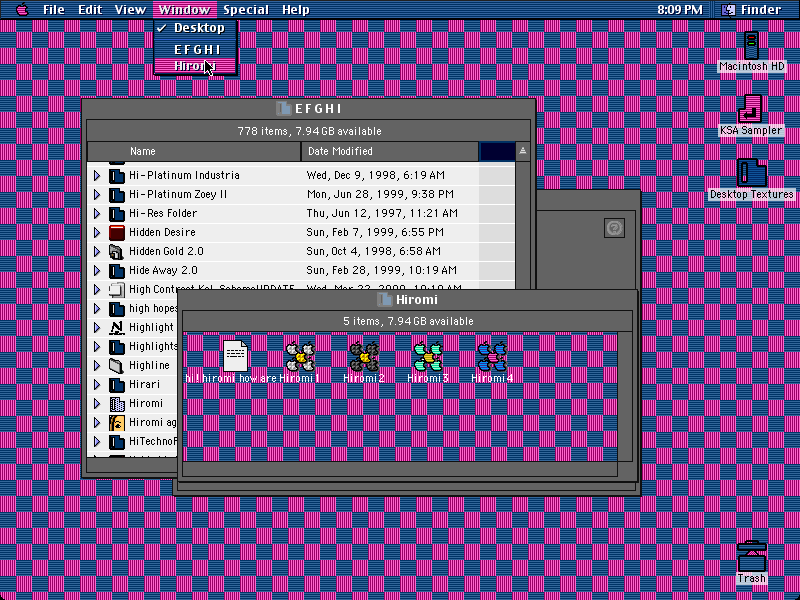
Task: Click the Hiromi window horizontal scrollbar
Action: point(400,469)
